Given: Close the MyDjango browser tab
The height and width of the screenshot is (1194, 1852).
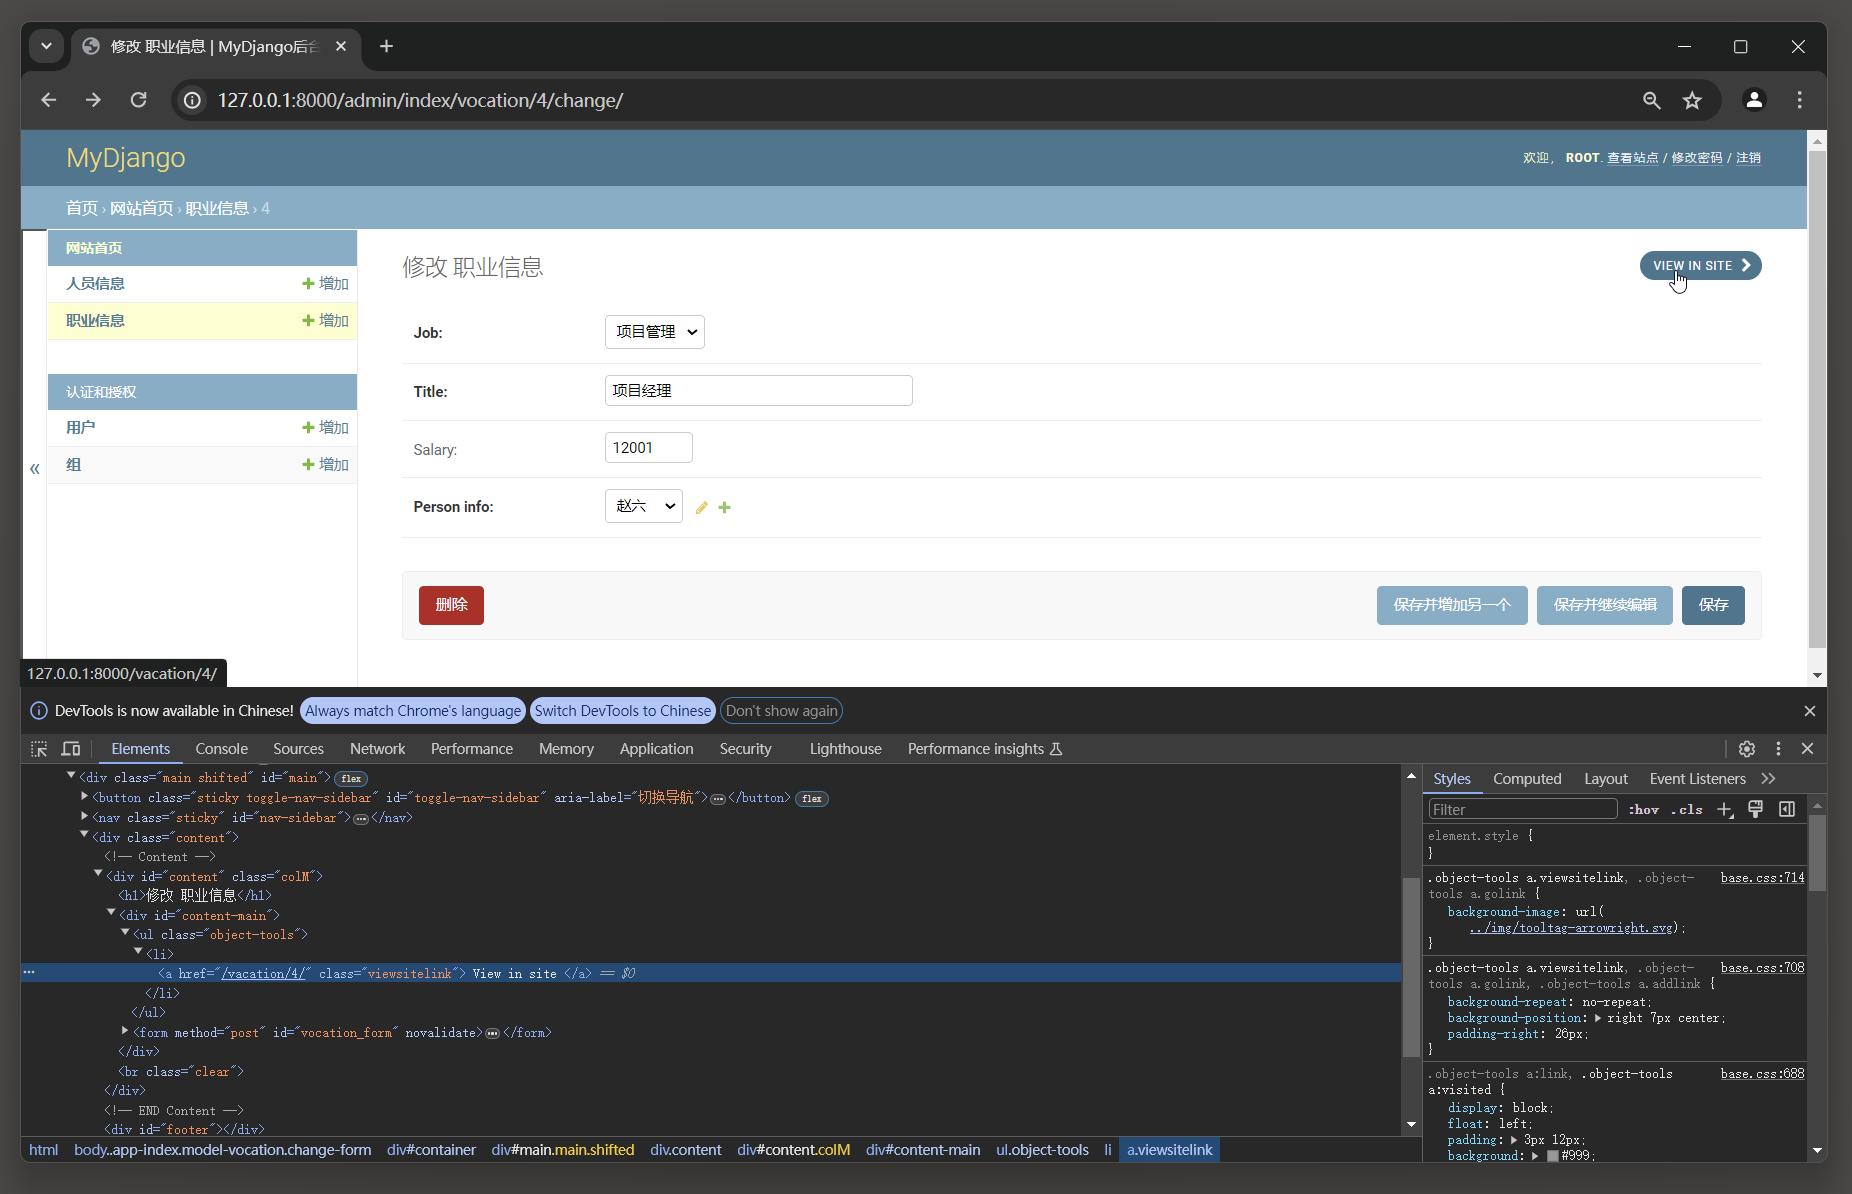Looking at the screenshot, I should [x=341, y=46].
